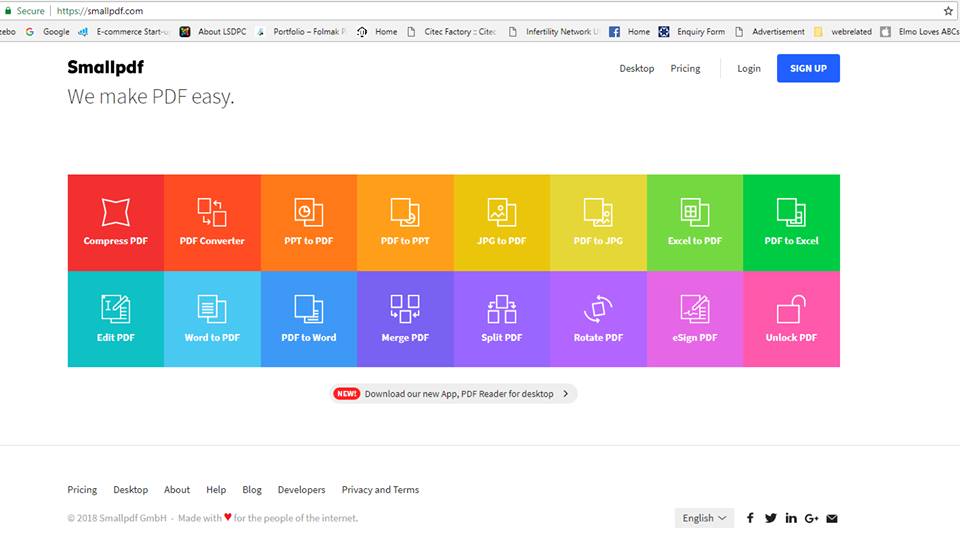The height and width of the screenshot is (539, 960).
Task: Open the Compress PDF tool
Action: [x=115, y=222]
